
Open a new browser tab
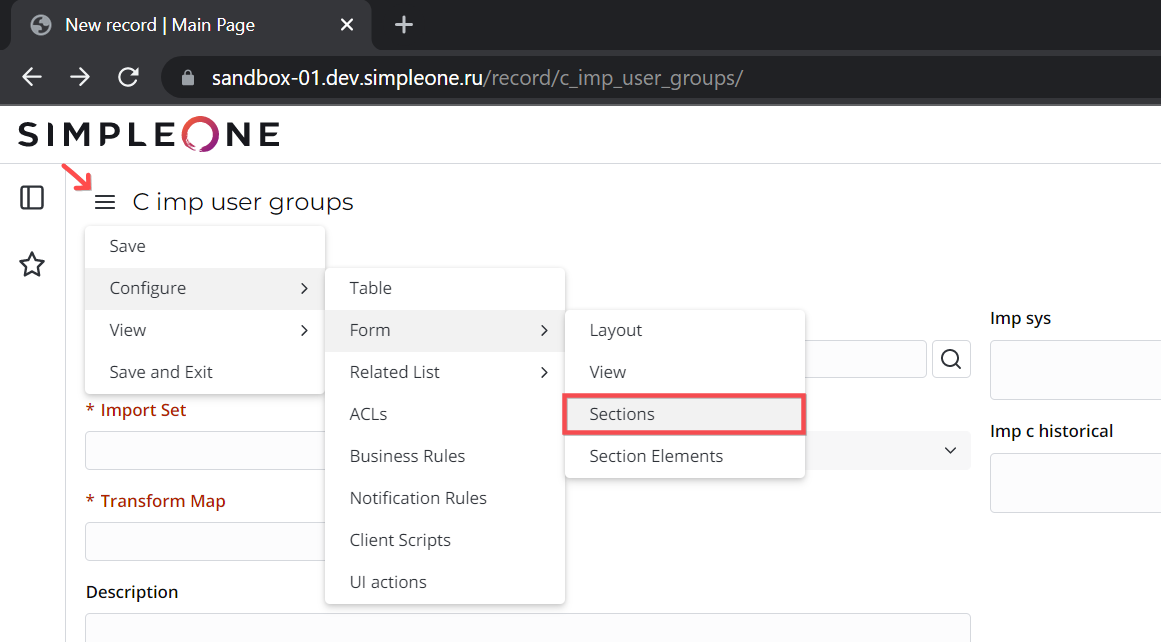(x=403, y=25)
